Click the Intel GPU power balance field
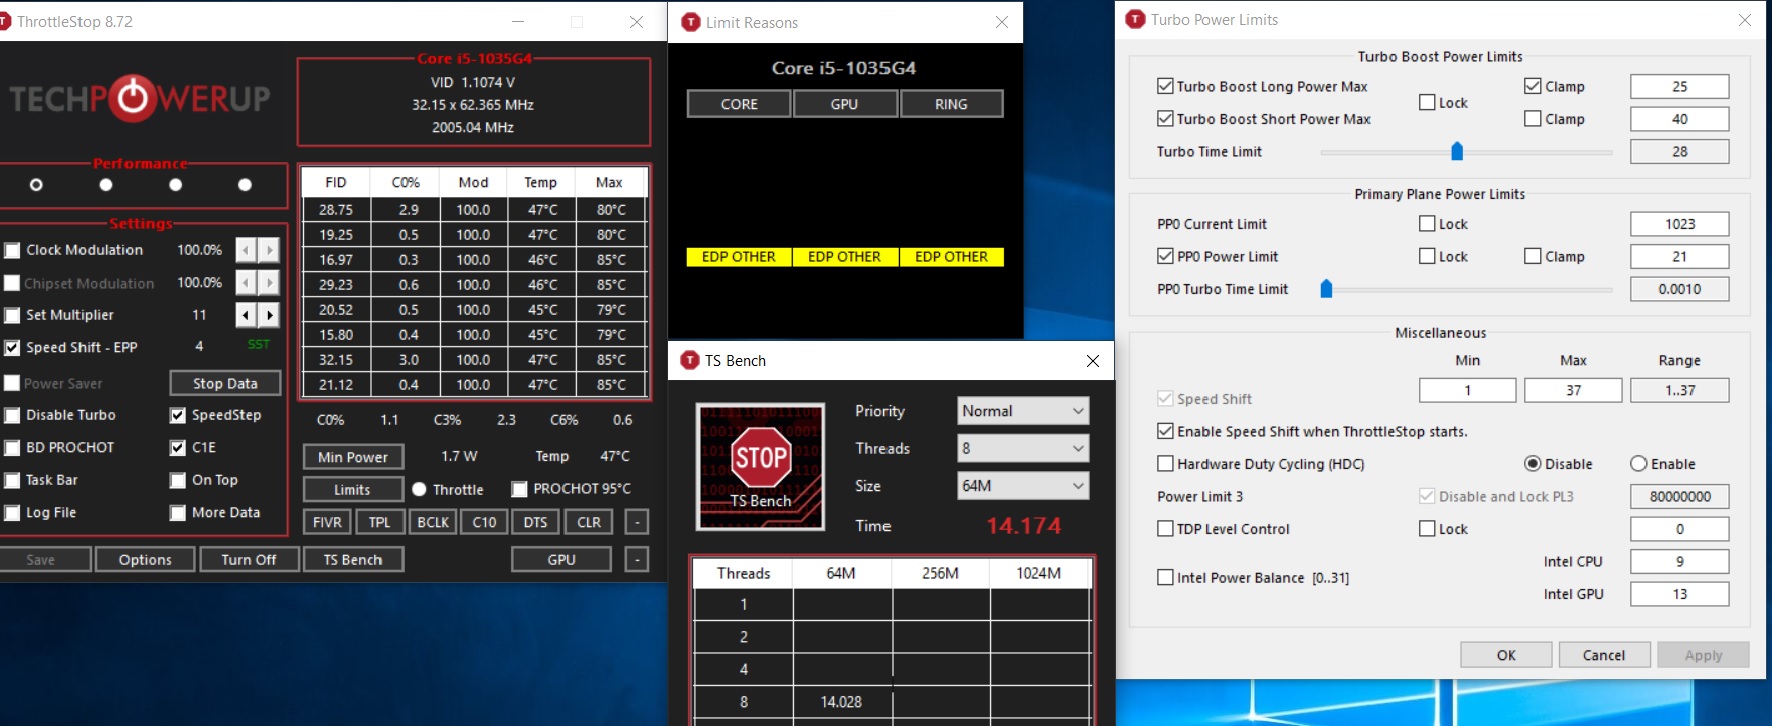1772x726 pixels. pyautogui.click(x=1680, y=594)
